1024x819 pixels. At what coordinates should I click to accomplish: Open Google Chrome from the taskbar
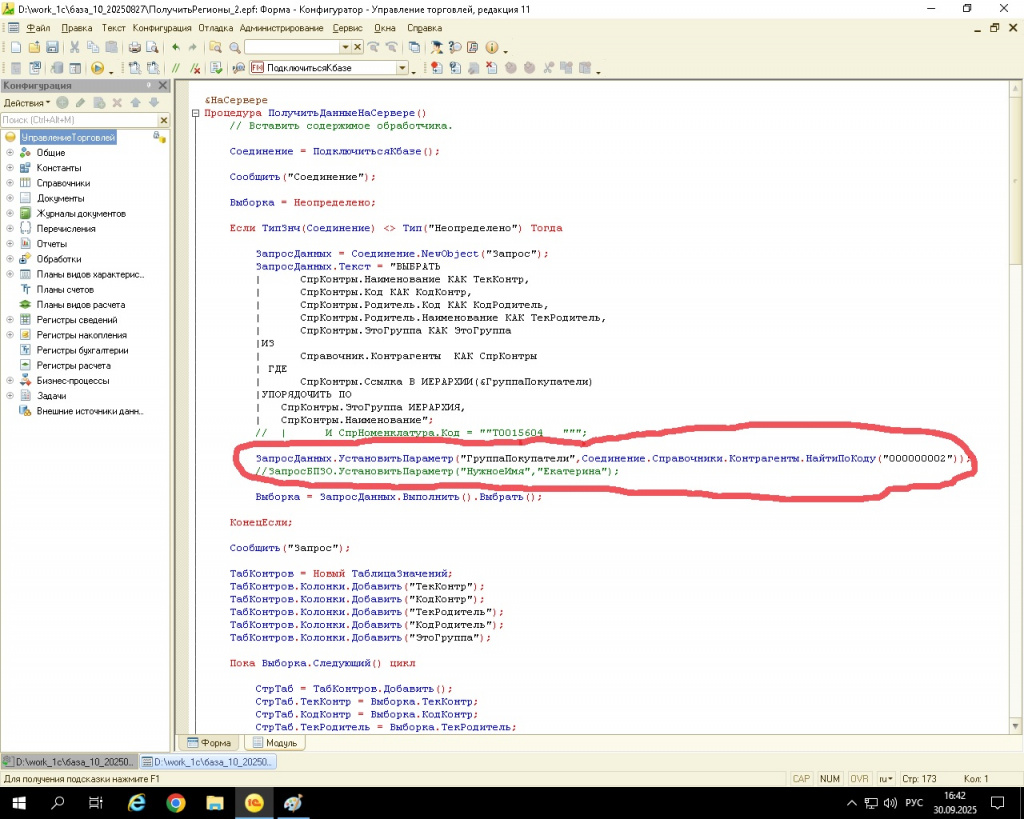click(x=176, y=803)
